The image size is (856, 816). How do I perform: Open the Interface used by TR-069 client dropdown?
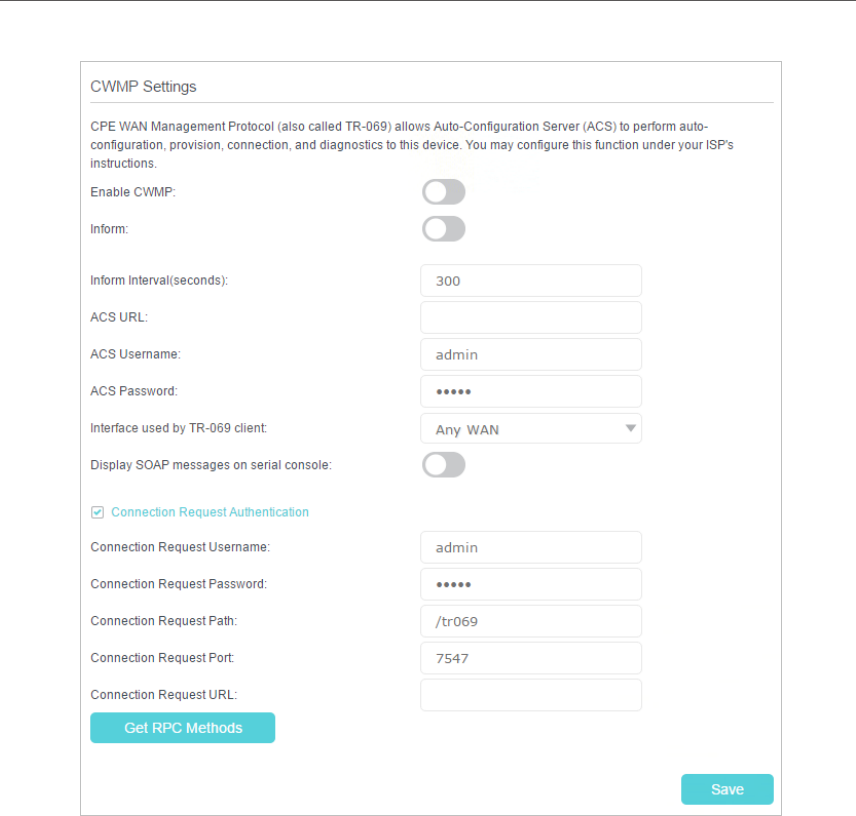pyautogui.click(x=530, y=429)
